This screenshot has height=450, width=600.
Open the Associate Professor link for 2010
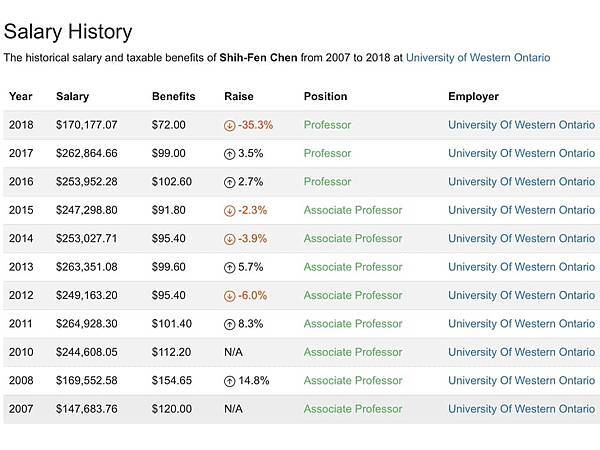(x=352, y=352)
